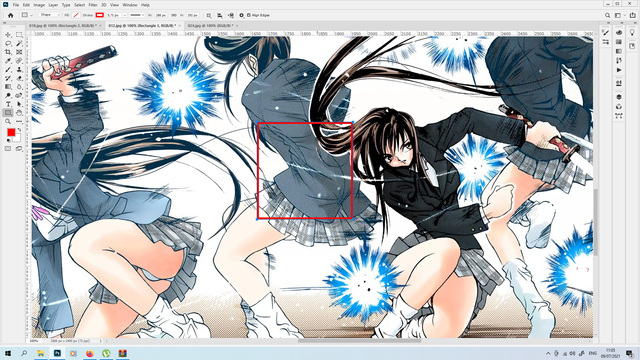Toggle the Align Edges checkbox
This screenshot has width=640, height=360.
tap(249, 15)
